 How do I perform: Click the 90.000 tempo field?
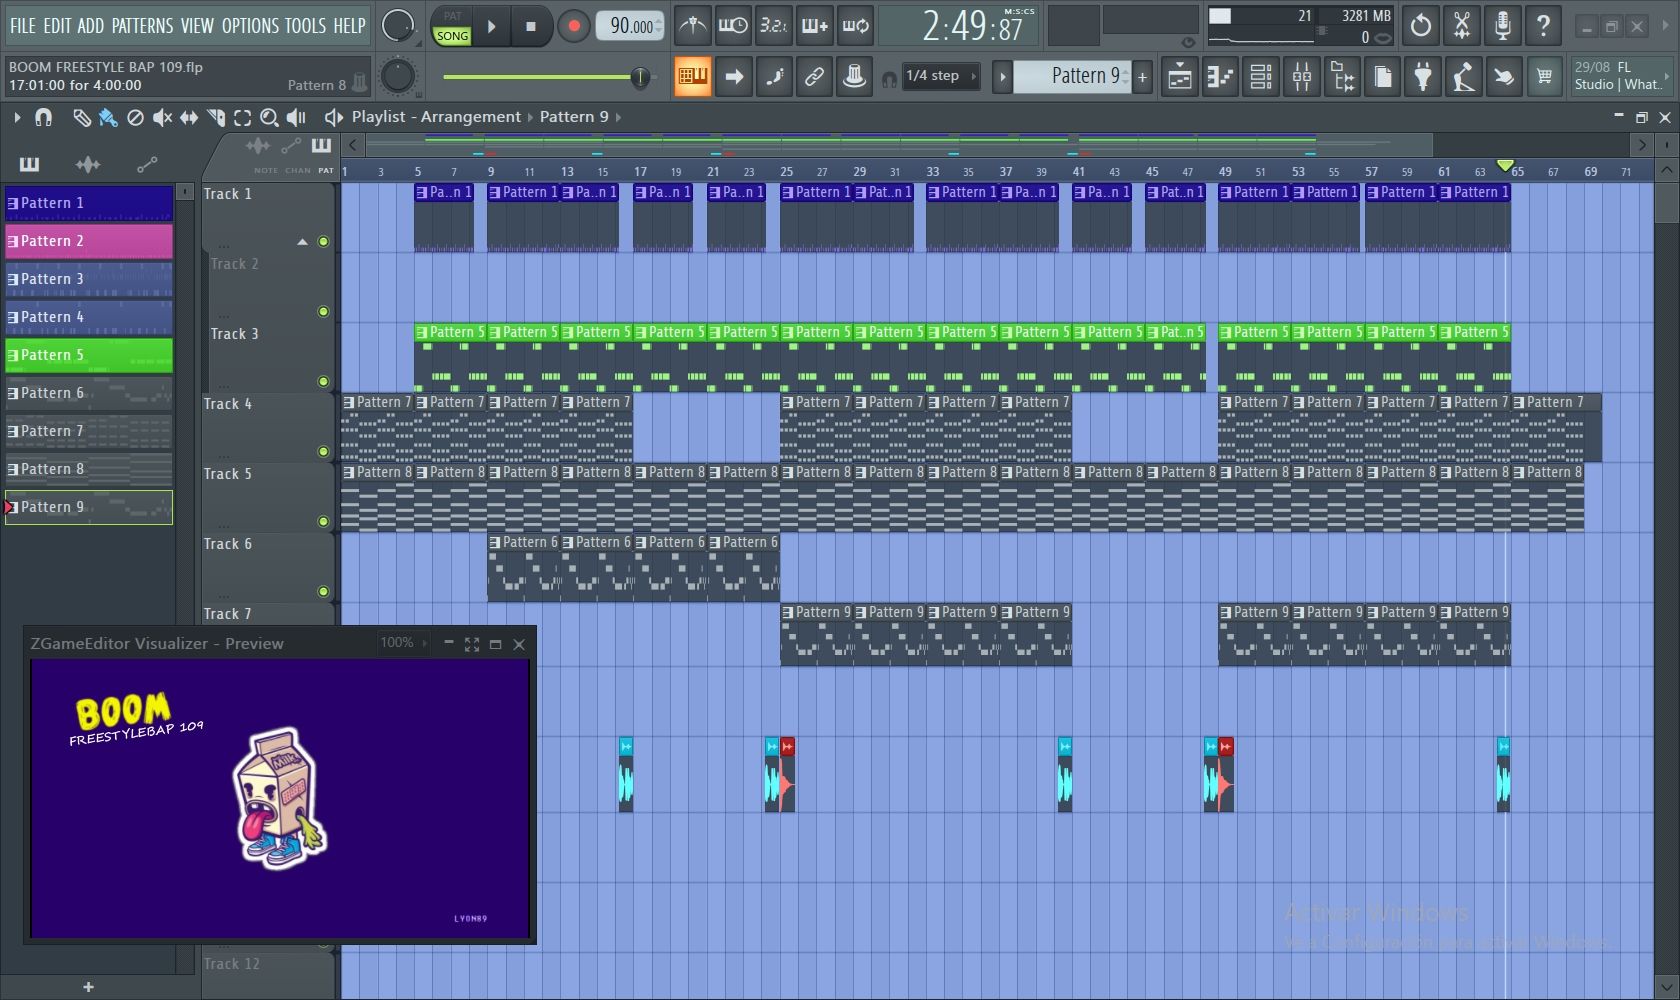click(631, 26)
